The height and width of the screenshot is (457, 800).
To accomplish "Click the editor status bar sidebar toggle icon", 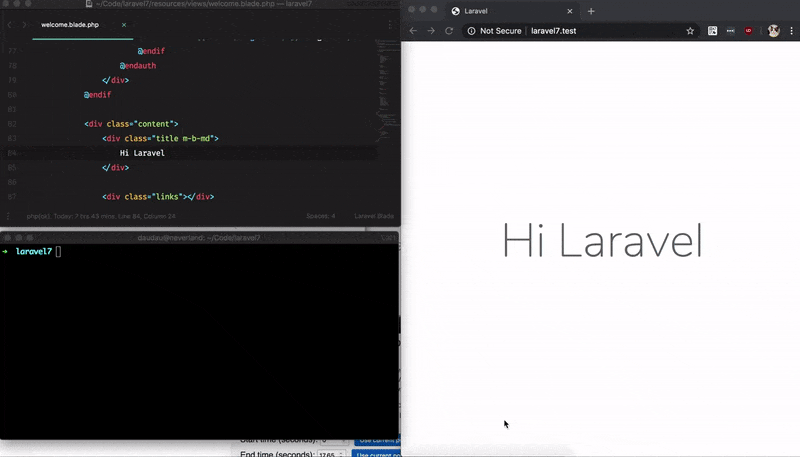I will 8,216.
